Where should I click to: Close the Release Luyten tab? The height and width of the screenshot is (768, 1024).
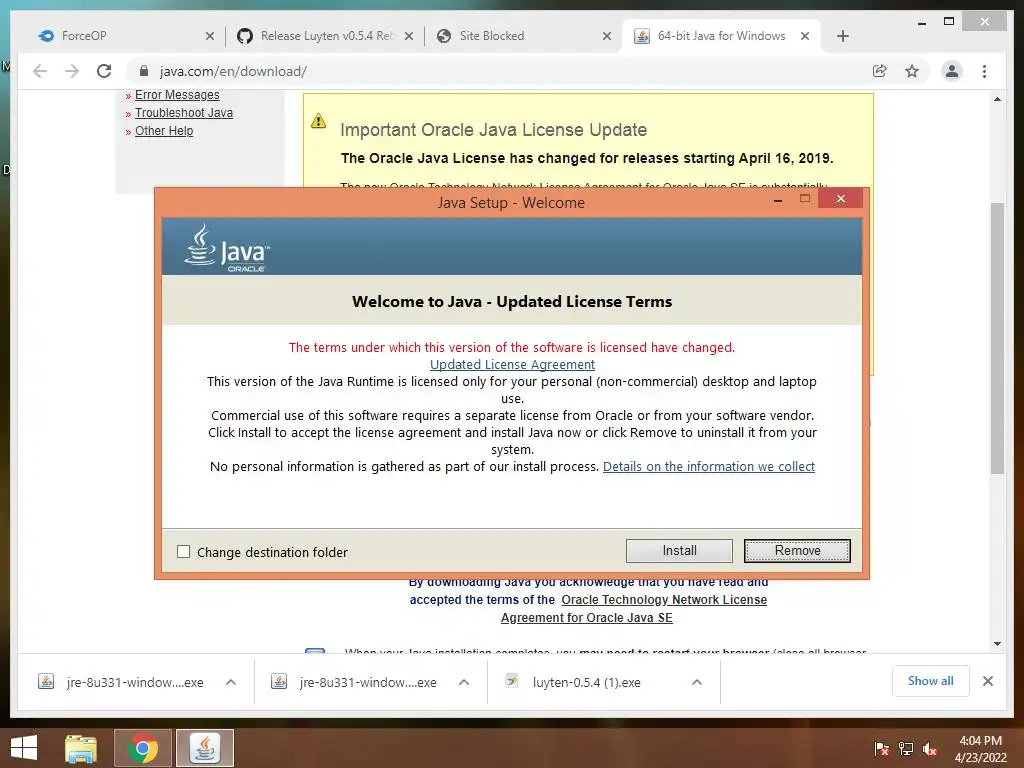tap(409, 36)
